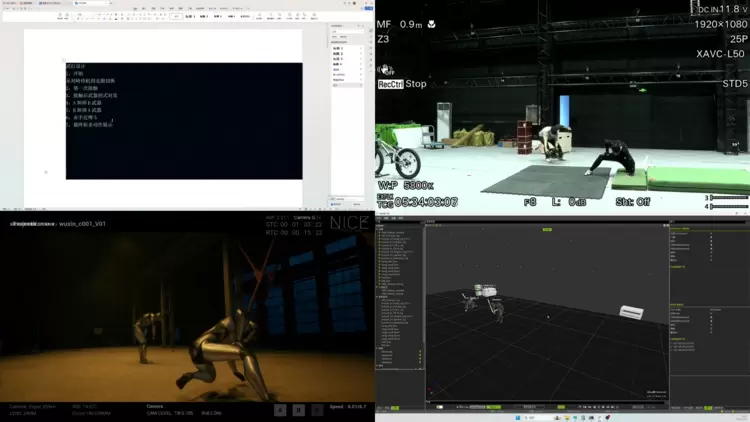
Task: Toggle the green visibility box in mocap tree
Action: 418,352
